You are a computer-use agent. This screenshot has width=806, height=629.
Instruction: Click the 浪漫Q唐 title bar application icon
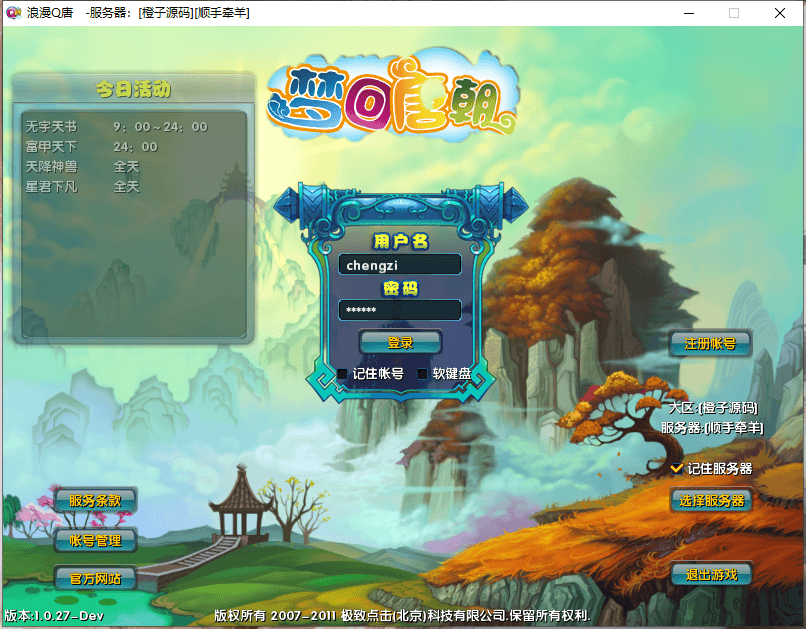13,12
